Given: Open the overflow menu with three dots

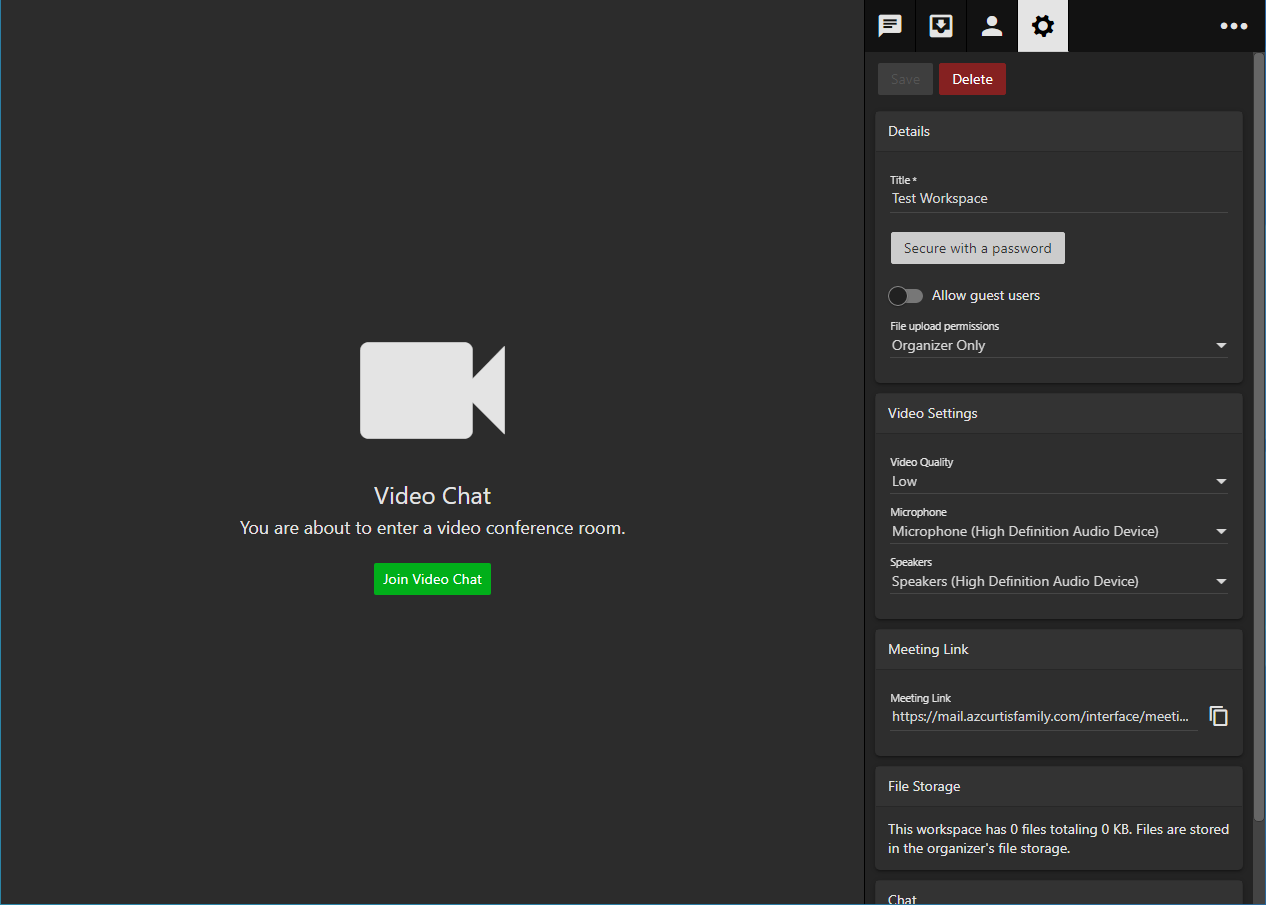Looking at the screenshot, I should [x=1233, y=26].
